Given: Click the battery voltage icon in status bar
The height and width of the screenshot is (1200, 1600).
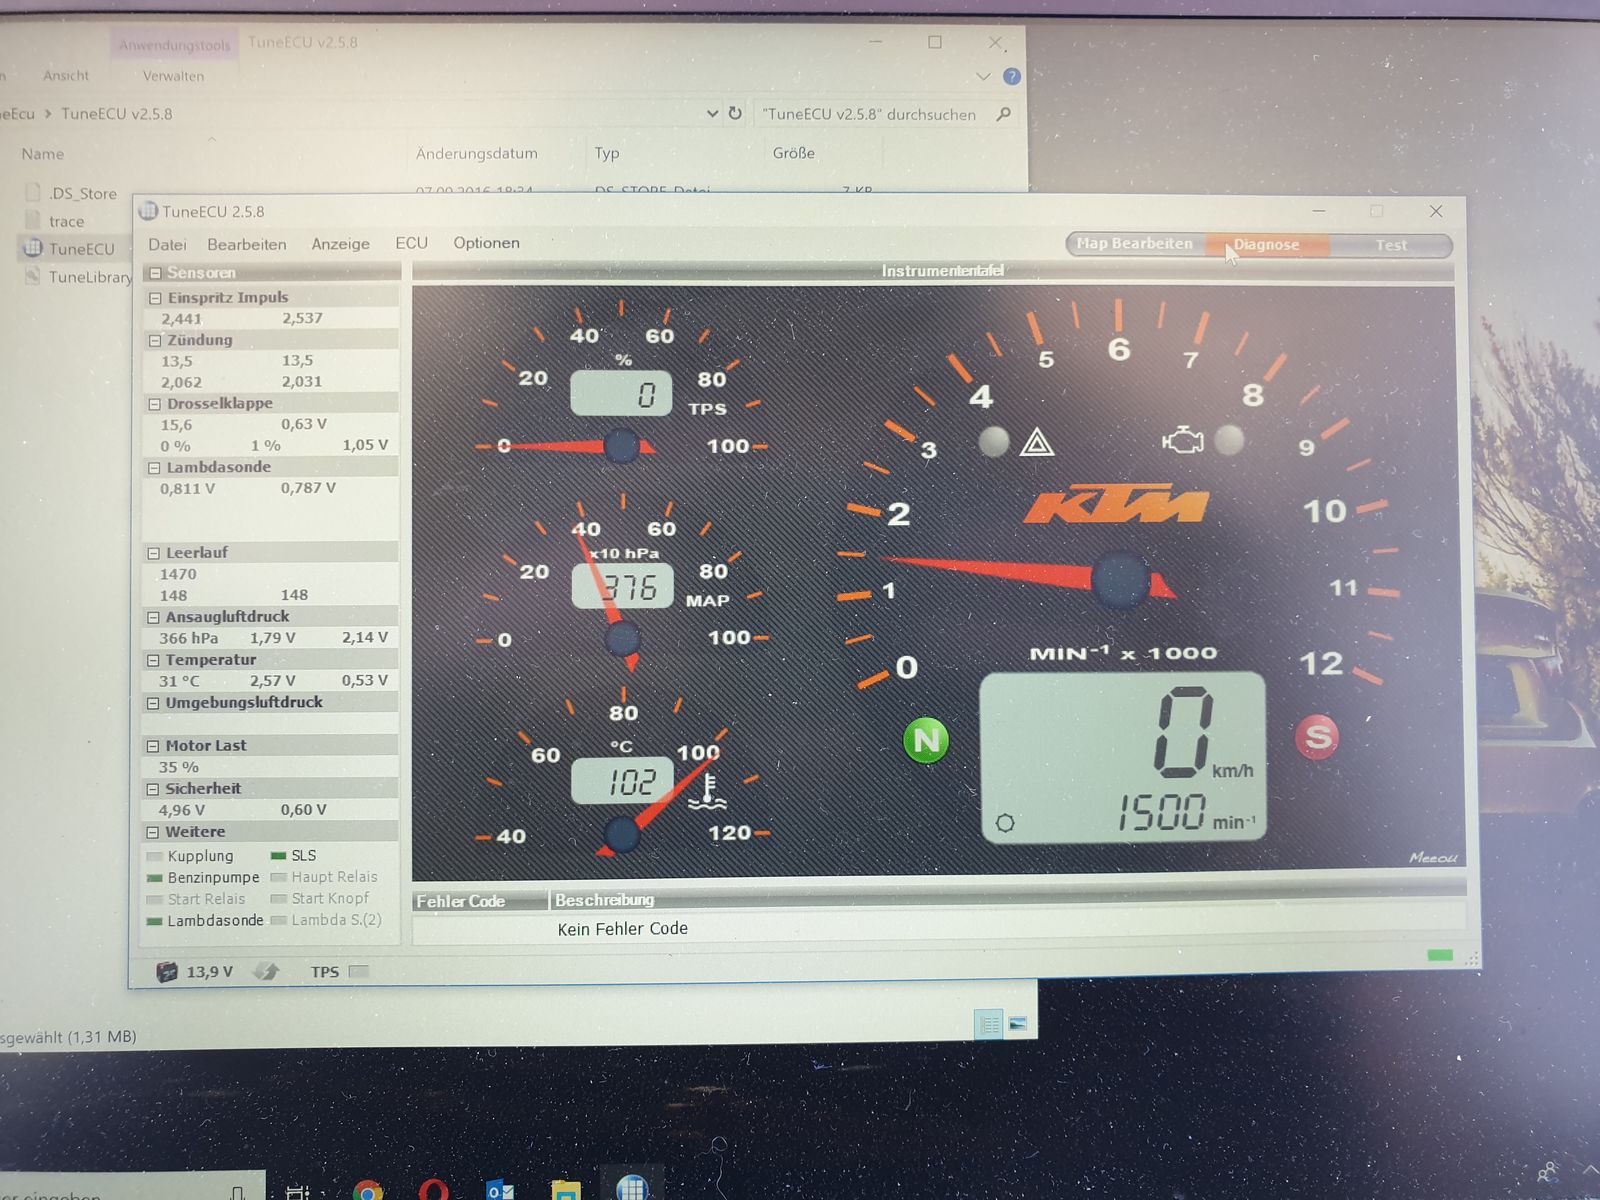Looking at the screenshot, I should [167, 971].
